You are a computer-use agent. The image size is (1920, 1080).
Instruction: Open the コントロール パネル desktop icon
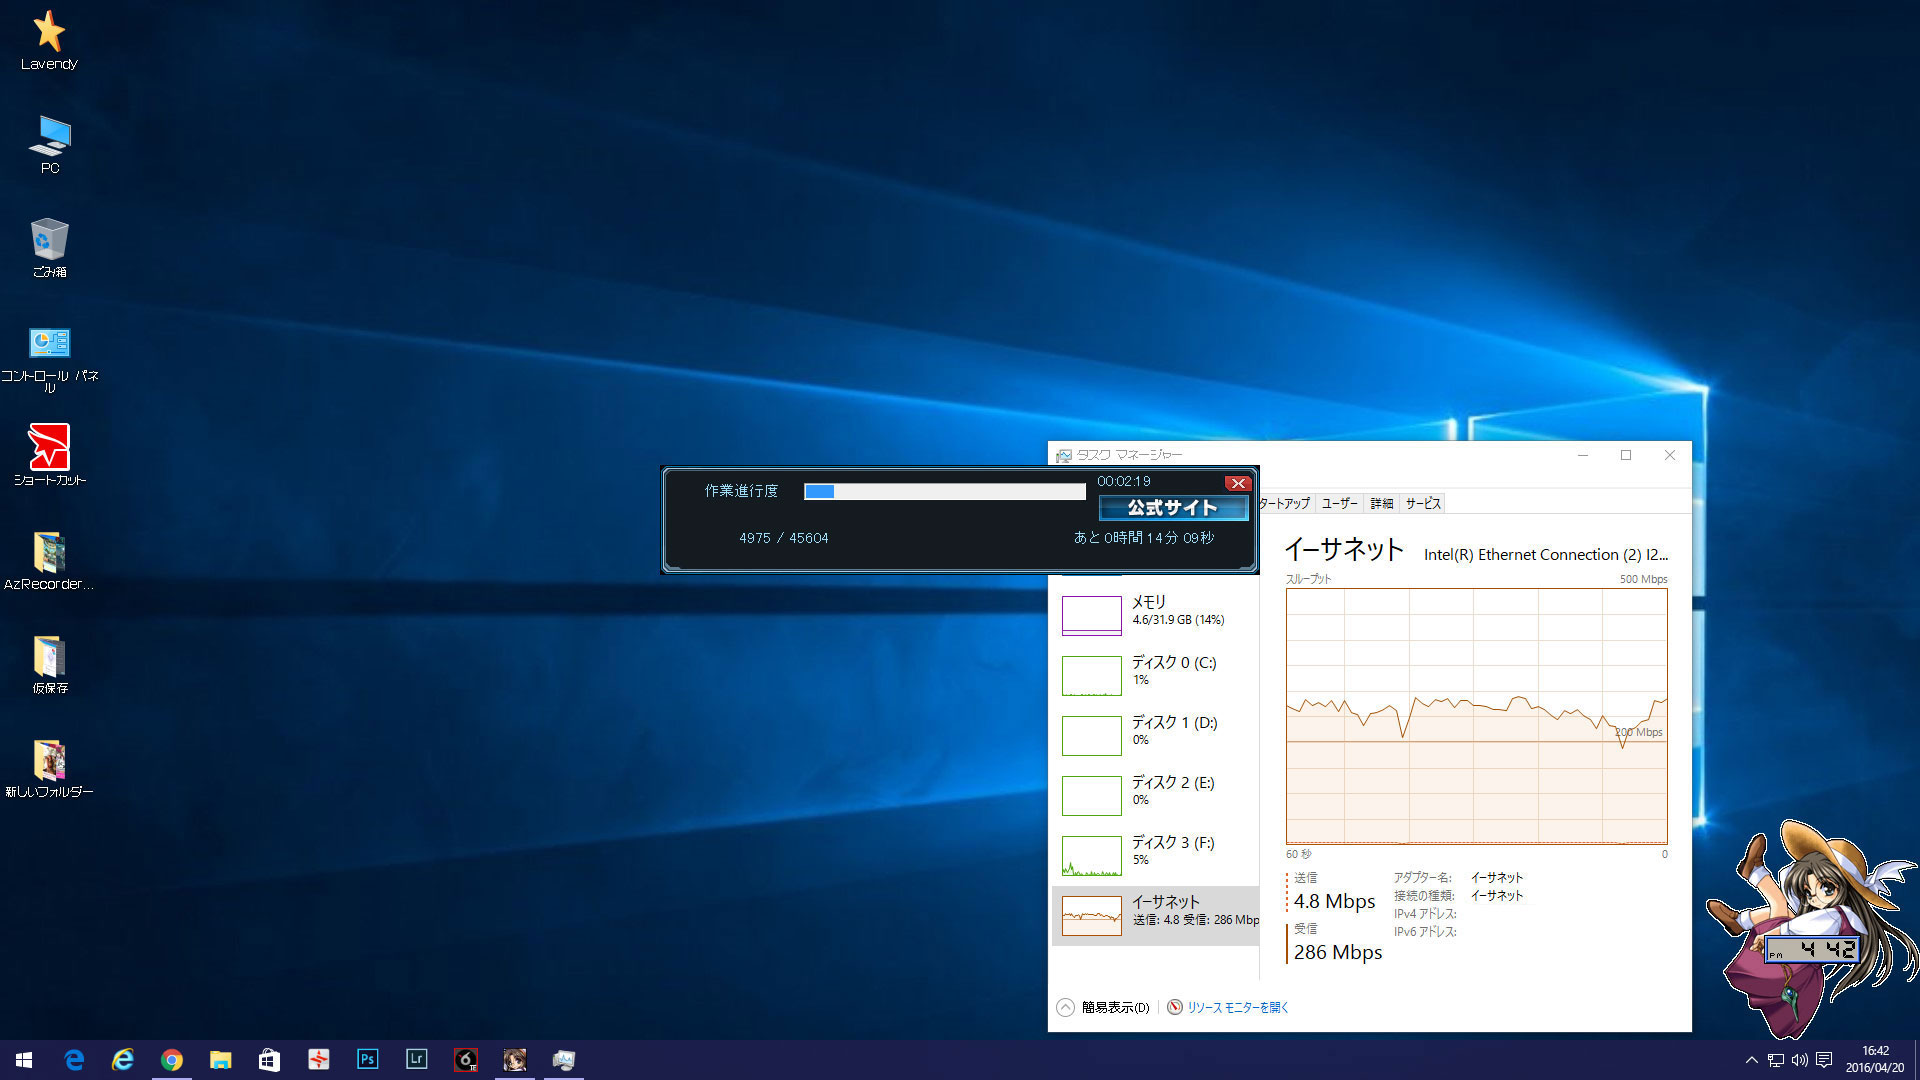50,360
